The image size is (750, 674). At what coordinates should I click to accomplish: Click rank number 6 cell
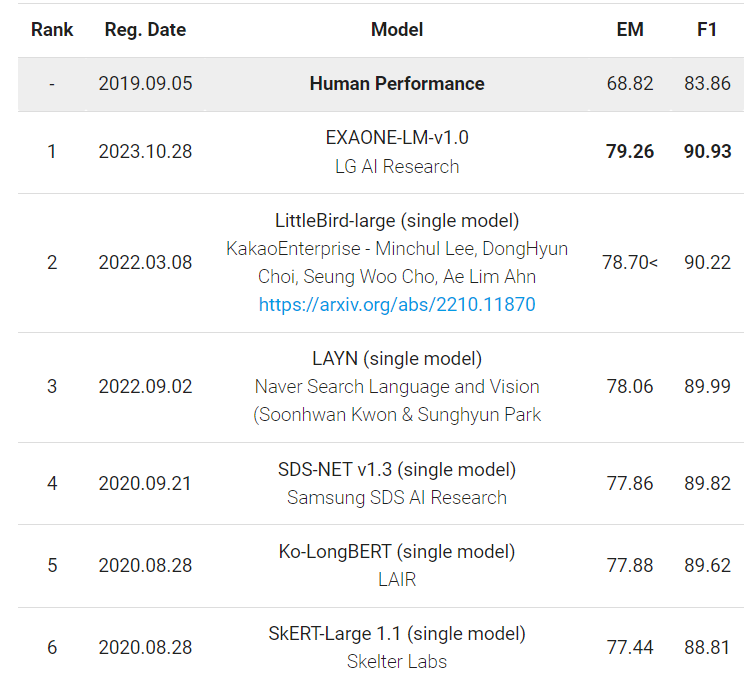pos(52,648)
